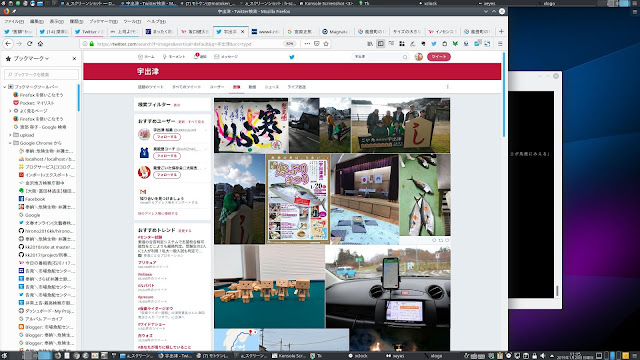Select News (ニュース) search tab

pyautogui.click(x=271, y=87)
